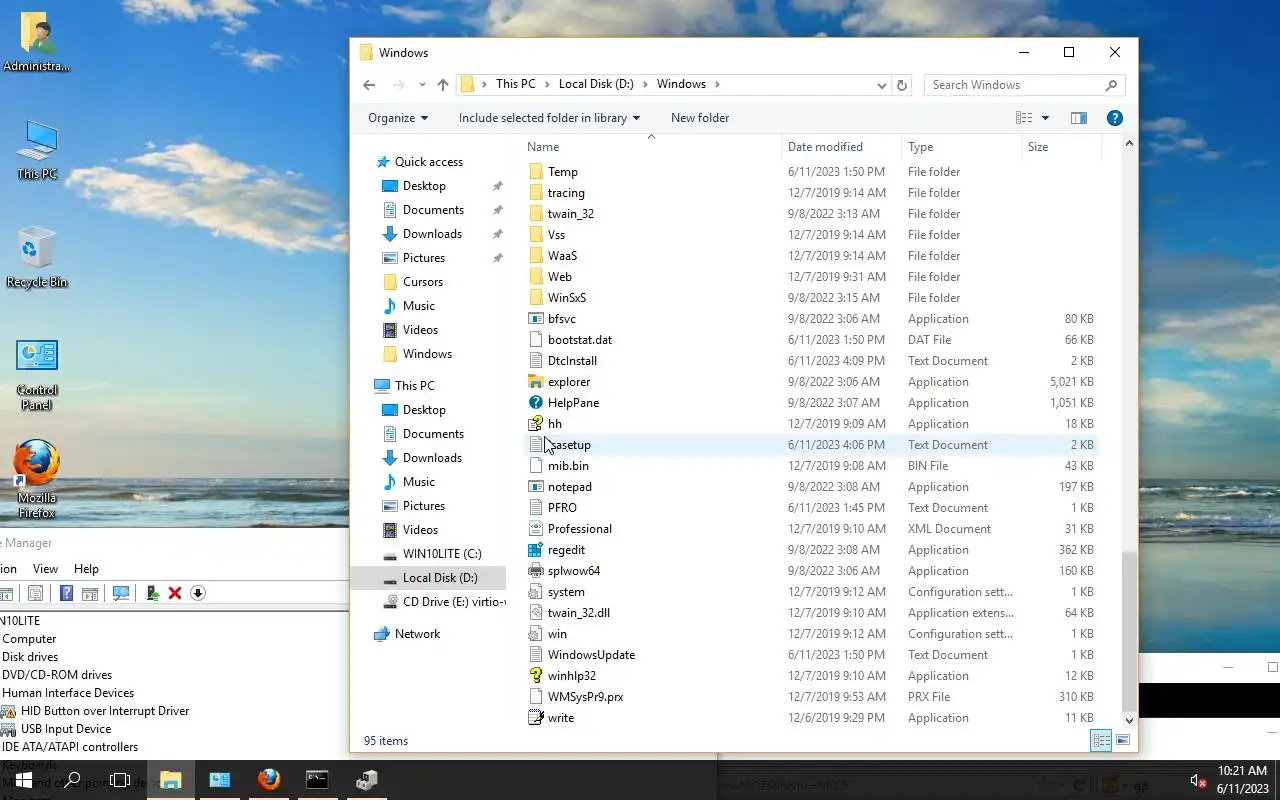Toggle the preview pane icon
The height and width of the screenshot is (800, 1280).
[1078, 118]
